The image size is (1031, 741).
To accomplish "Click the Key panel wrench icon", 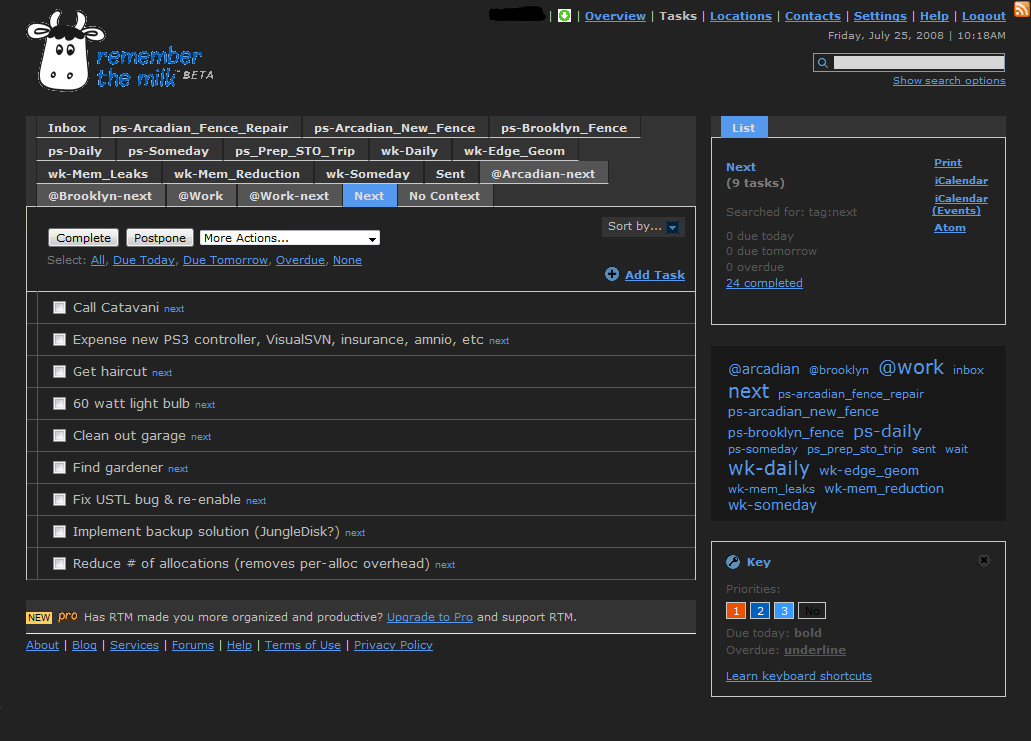I will pyautogui.click(x=733, y=562).
